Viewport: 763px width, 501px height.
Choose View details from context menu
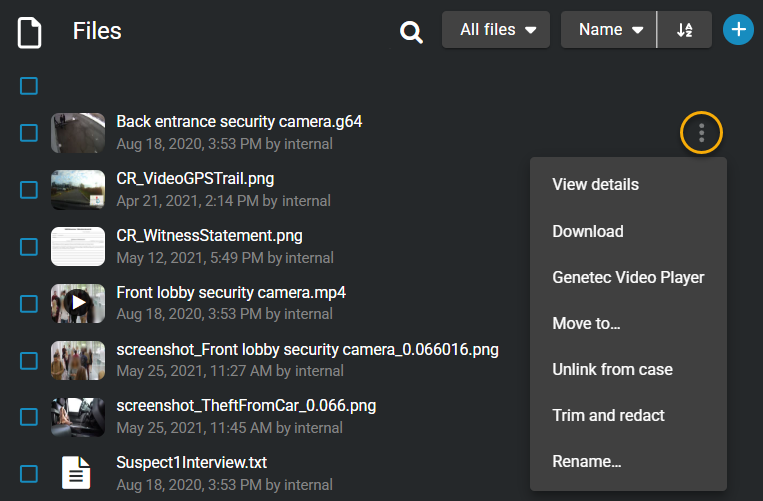[595, 184]
